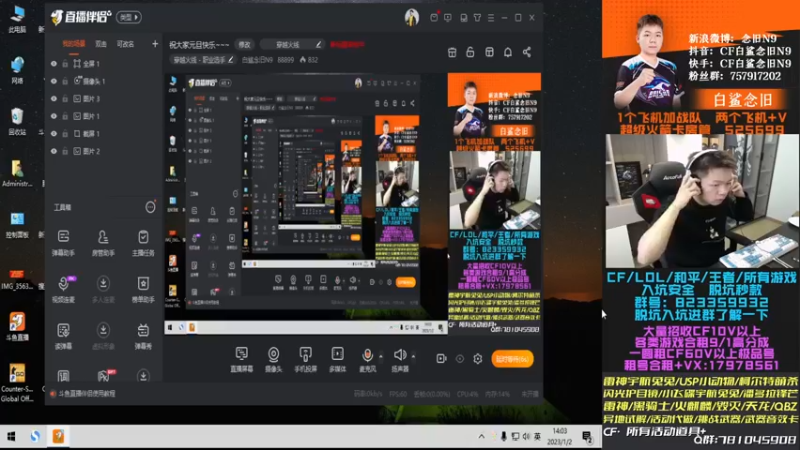Image resolution: width=800 pixels, height=450 pixels.
Task: Open the 弹幕秀 danmaku show tool
Action: (143, 336)
